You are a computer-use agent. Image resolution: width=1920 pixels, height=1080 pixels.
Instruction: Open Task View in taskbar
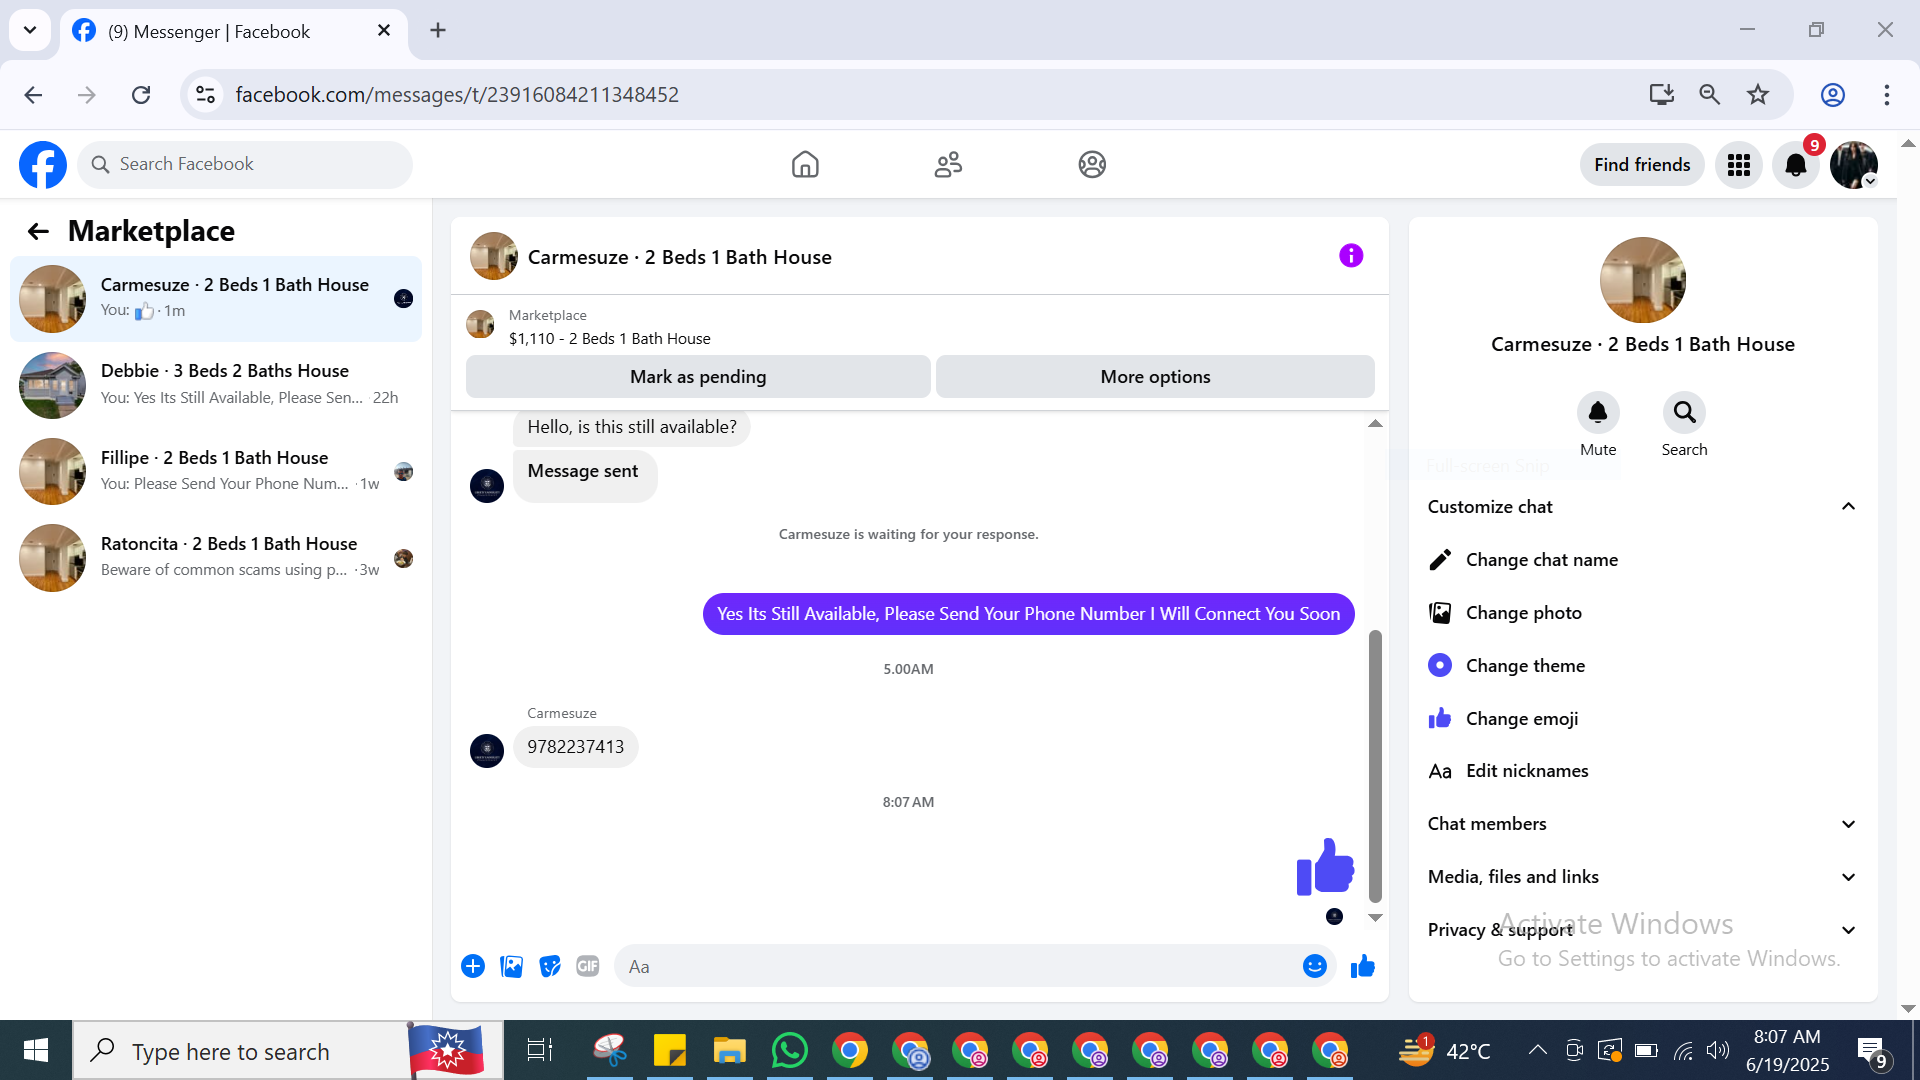click(x=540, y=1051)
